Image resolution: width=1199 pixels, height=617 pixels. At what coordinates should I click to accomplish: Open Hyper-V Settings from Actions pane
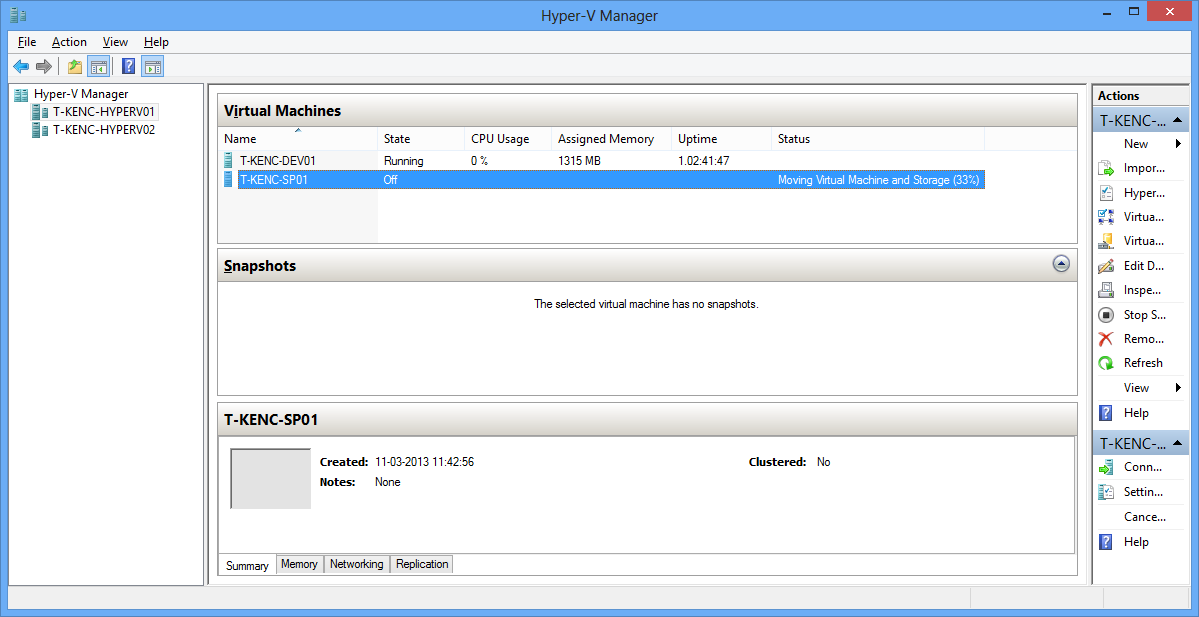(1141, 192)
